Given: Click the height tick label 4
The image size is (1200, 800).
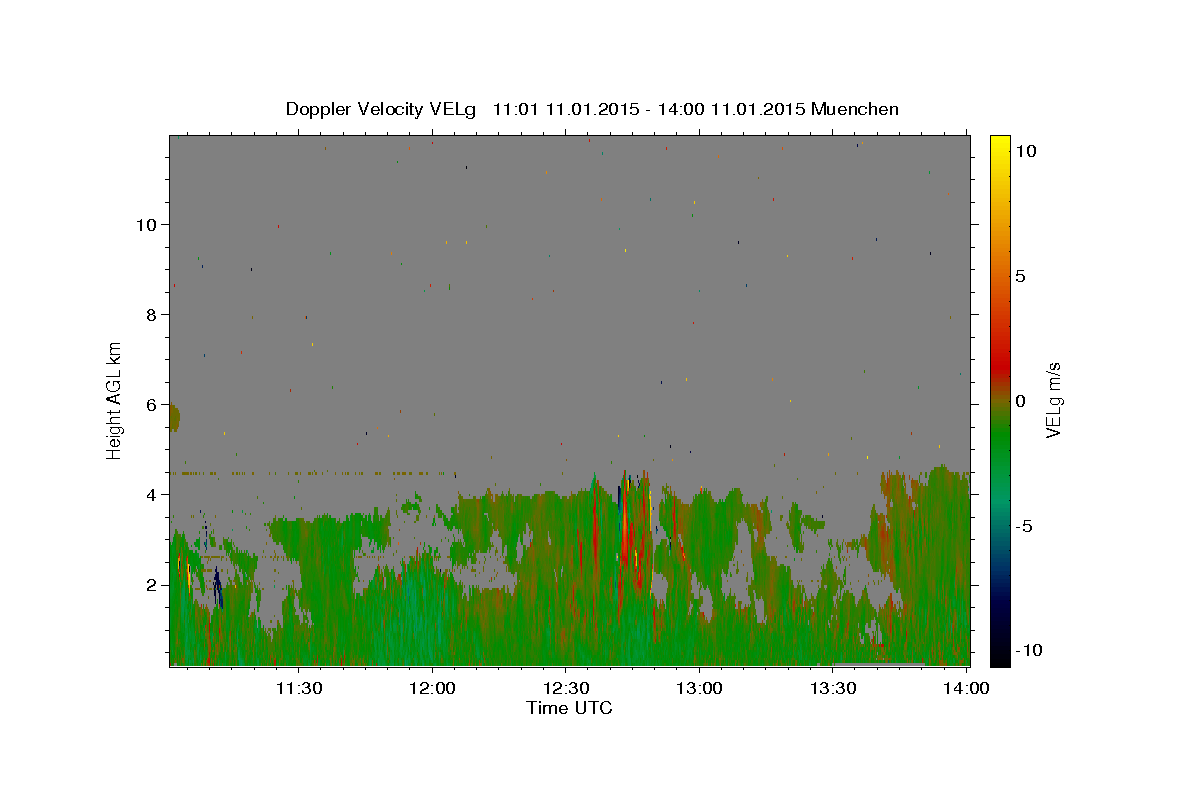Looking at the screenshot, I should [x=151, y=495].
